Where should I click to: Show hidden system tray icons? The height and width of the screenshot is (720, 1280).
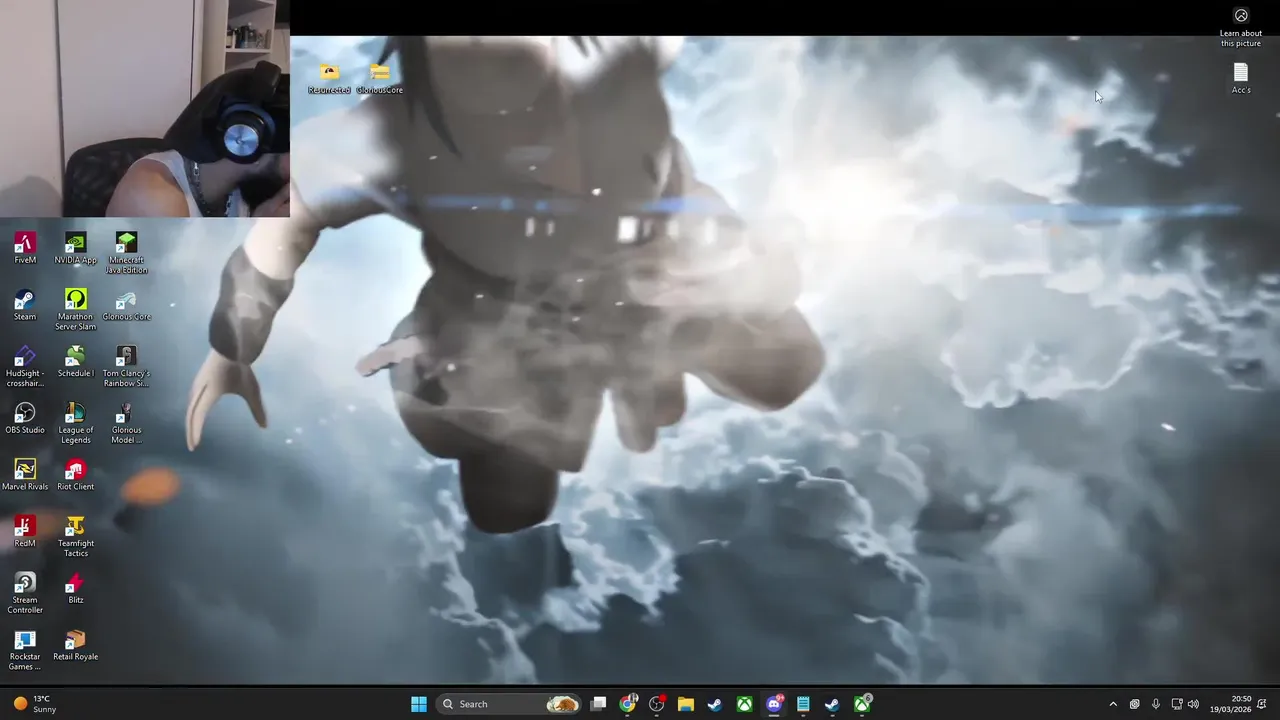tap(1113, 704)
